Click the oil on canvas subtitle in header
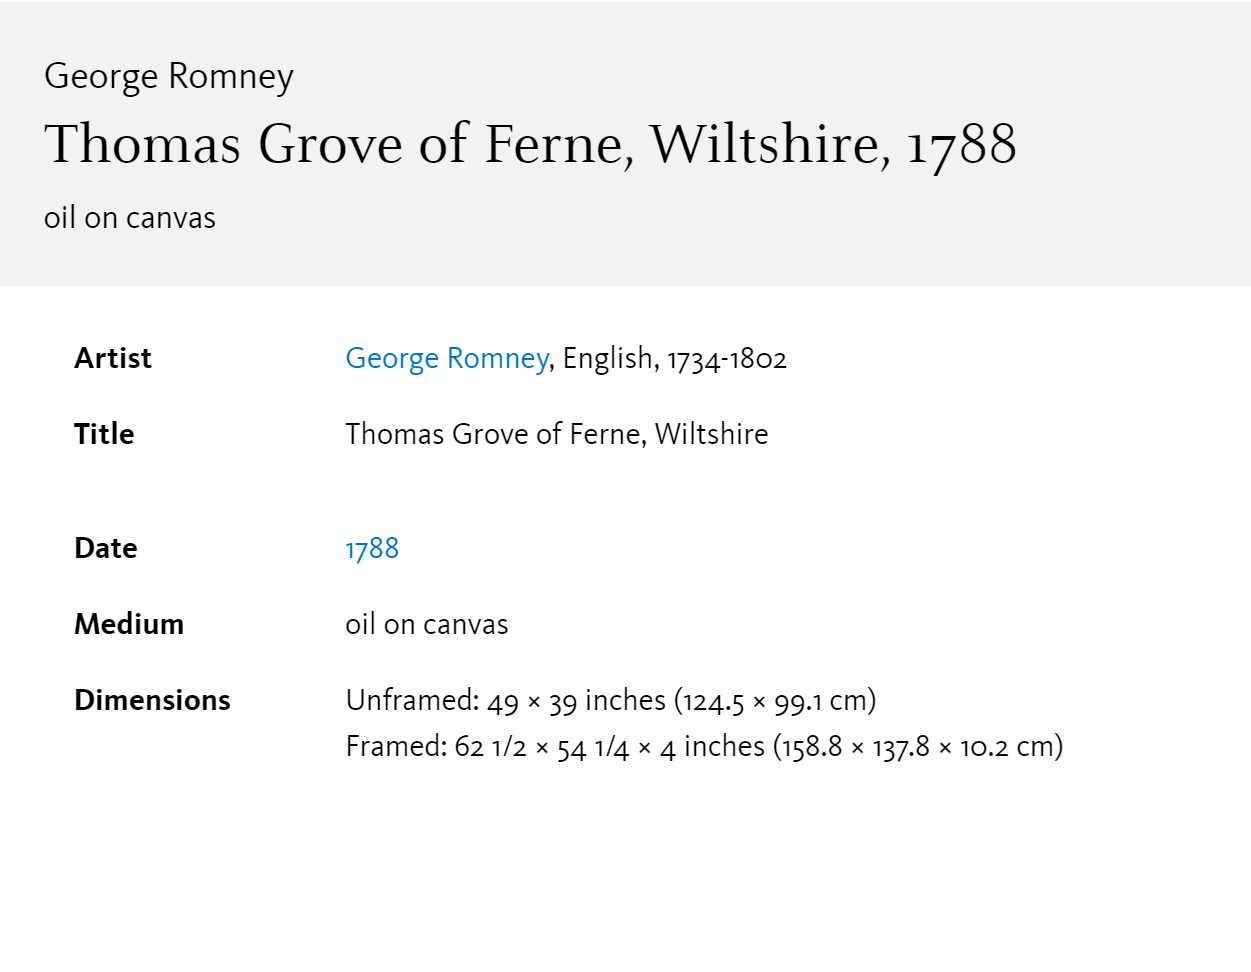Image resolution: width=1251 pixels, height=972 pixels. [x=130, y=218]
